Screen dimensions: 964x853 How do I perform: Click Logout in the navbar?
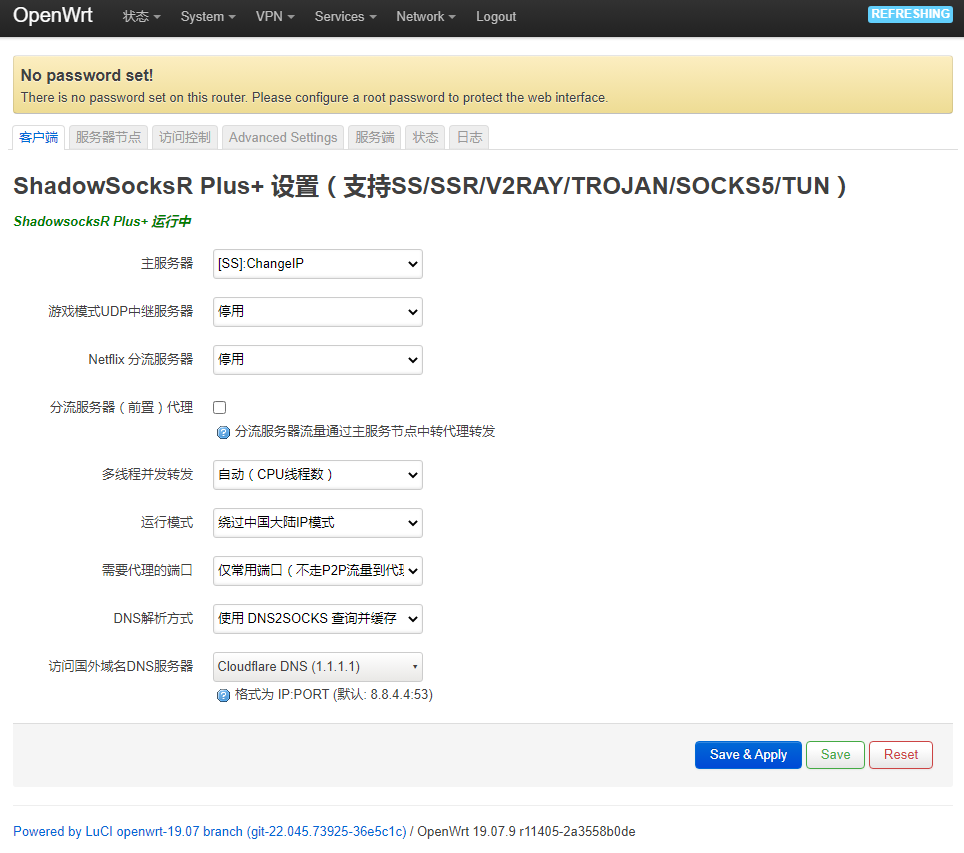pyautogui.click(x=496, y=17)
